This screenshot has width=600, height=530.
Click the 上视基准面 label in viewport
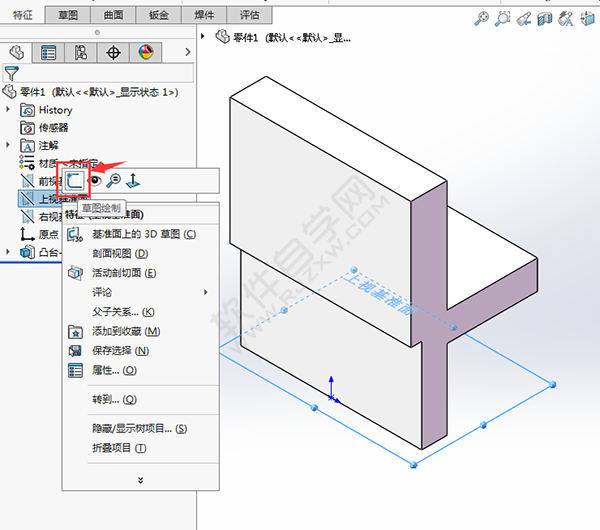coord(379,294)
